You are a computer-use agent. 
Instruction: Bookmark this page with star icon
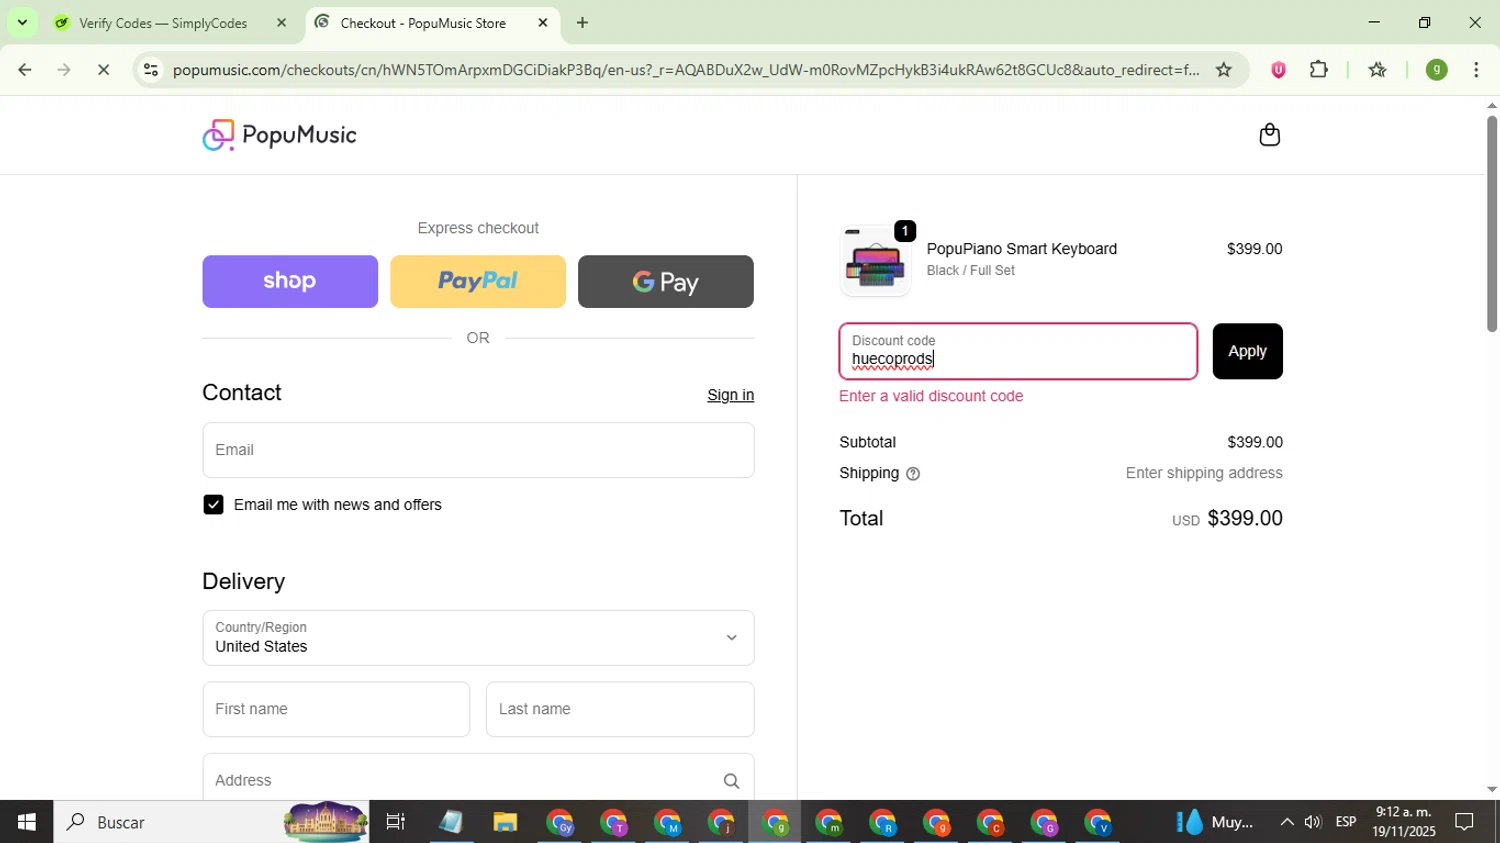(1223, 70)
